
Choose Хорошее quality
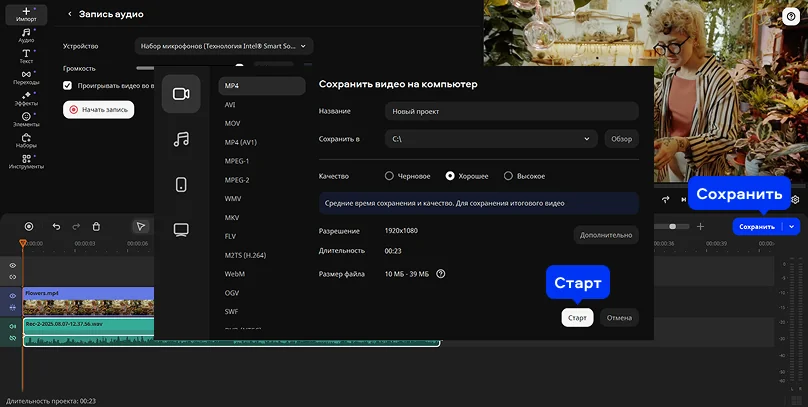click(450, 176)
